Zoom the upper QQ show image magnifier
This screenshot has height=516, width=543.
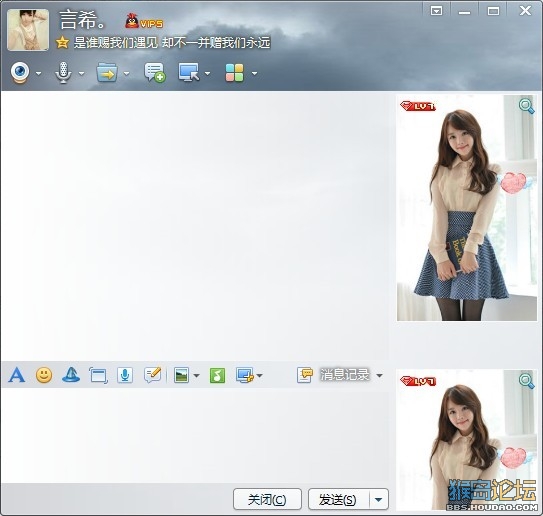coord(526,106)
